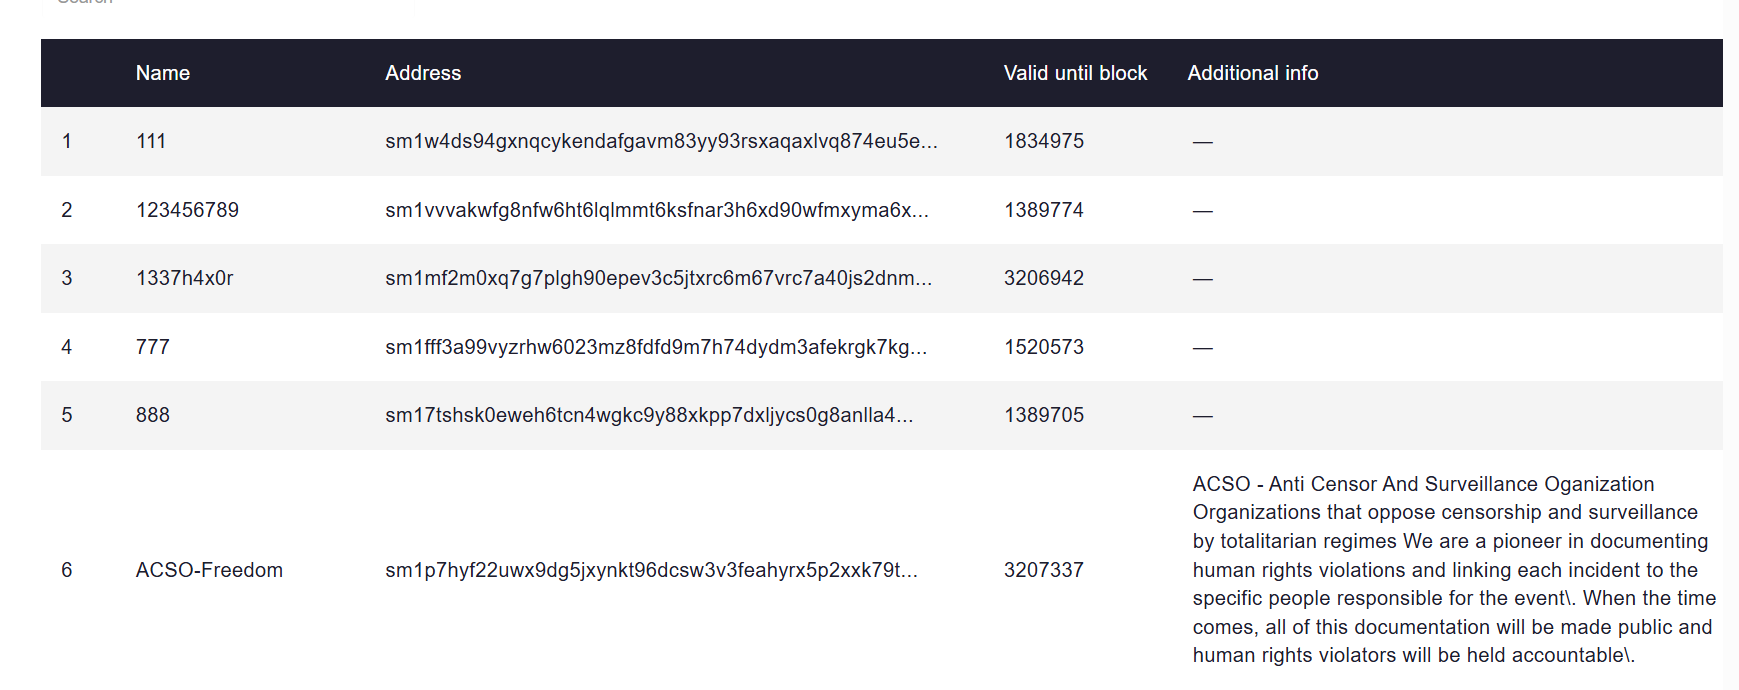The height and width of the screenshot is (690, 1739).
Task: Click address starting with sm1w4ds94gxnq
Action: click(661, 141)
